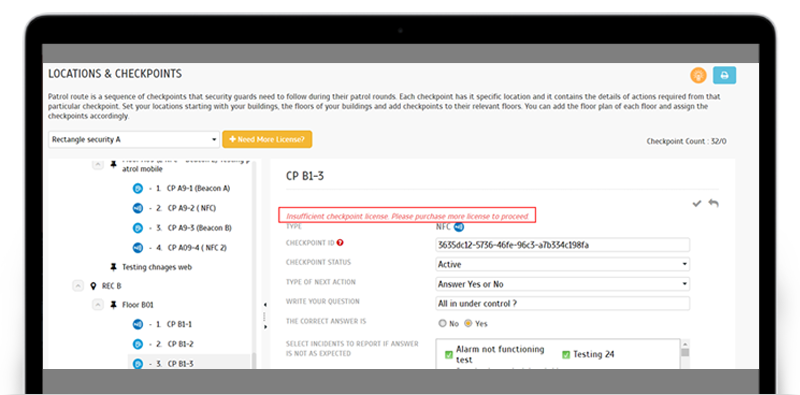Click the beacon icon of CP A9-1 (Beacon A)
Image resolution: width=800 pixels, height=395 pixels.
click(137, 188)
